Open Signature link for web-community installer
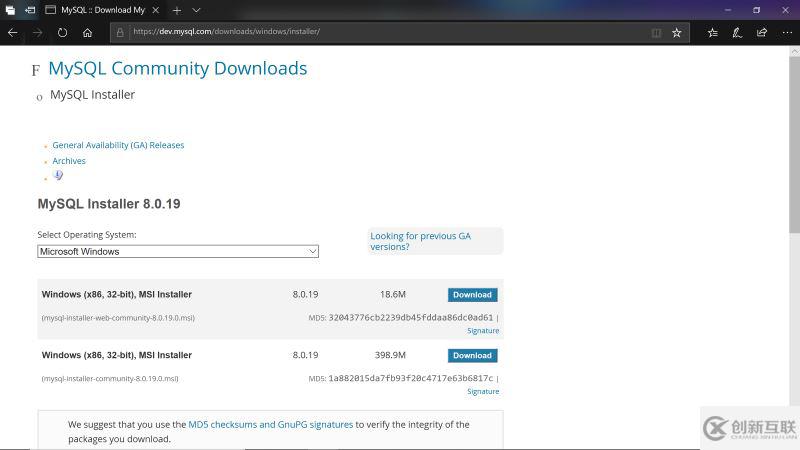This screenshot has width=800, height=450. 483,331
